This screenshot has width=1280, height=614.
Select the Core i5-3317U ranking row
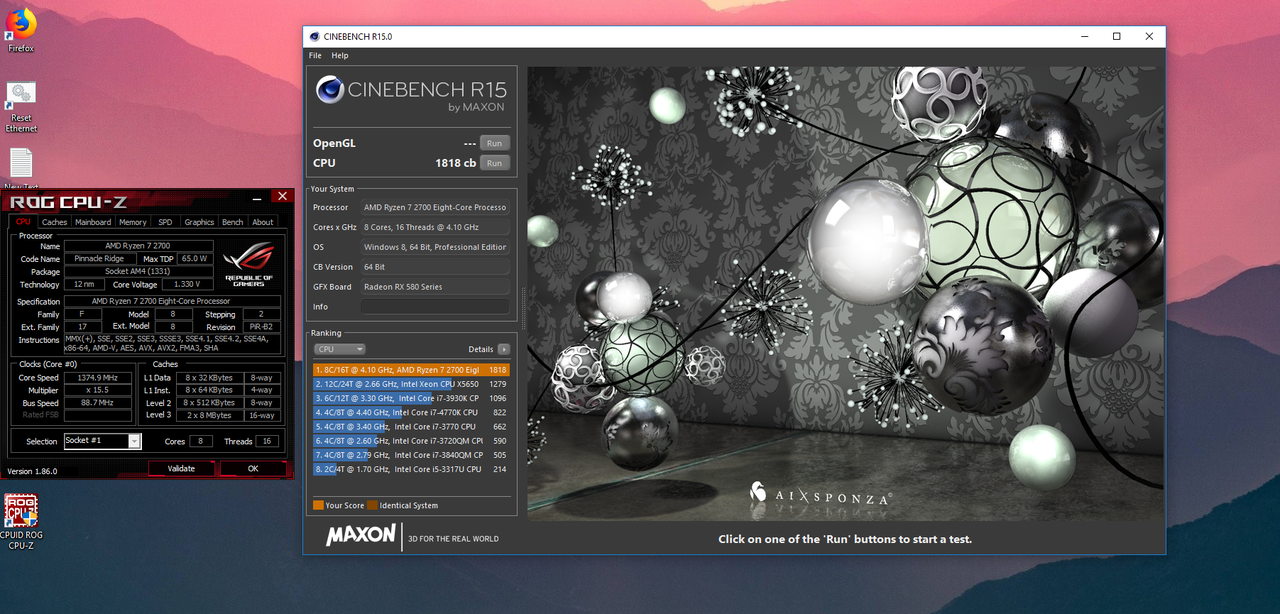click(x=411, y=469)
